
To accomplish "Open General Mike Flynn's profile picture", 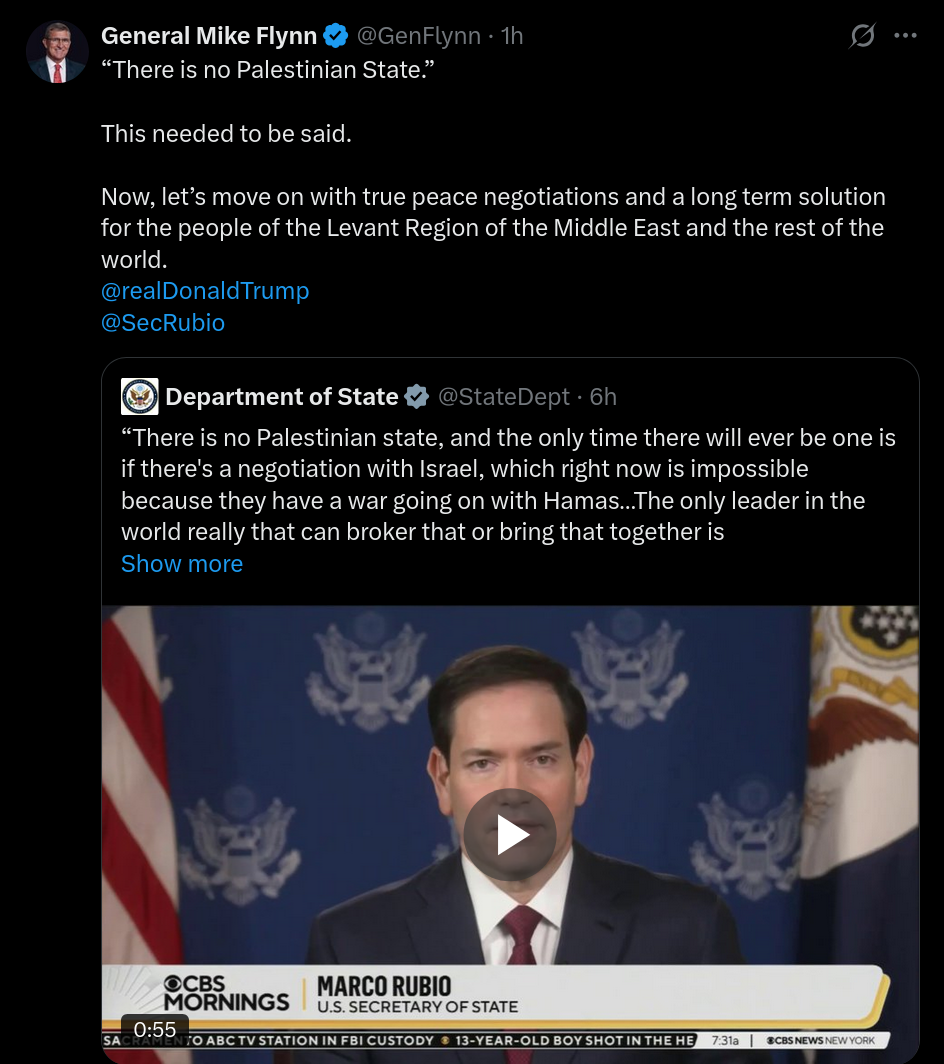I will tap(57, 52).
